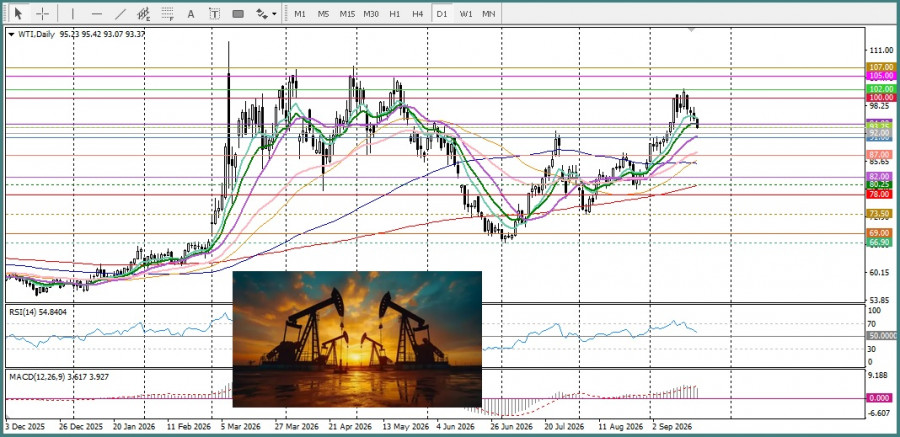The width and height of the screenshot is (900, 437).
Task: Select the equidistant channel tool
Action: coord(143,13)
